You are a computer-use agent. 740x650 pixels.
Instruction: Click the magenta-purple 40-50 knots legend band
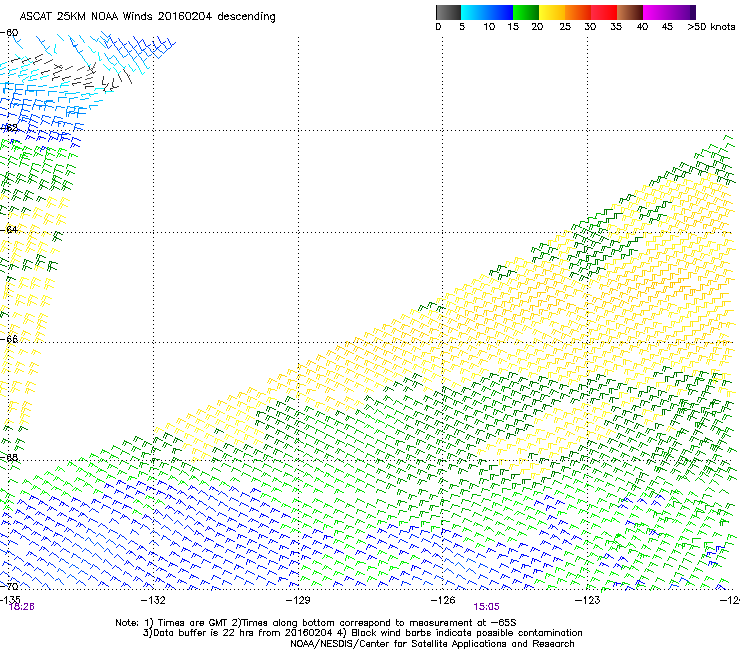pos(669,12)
